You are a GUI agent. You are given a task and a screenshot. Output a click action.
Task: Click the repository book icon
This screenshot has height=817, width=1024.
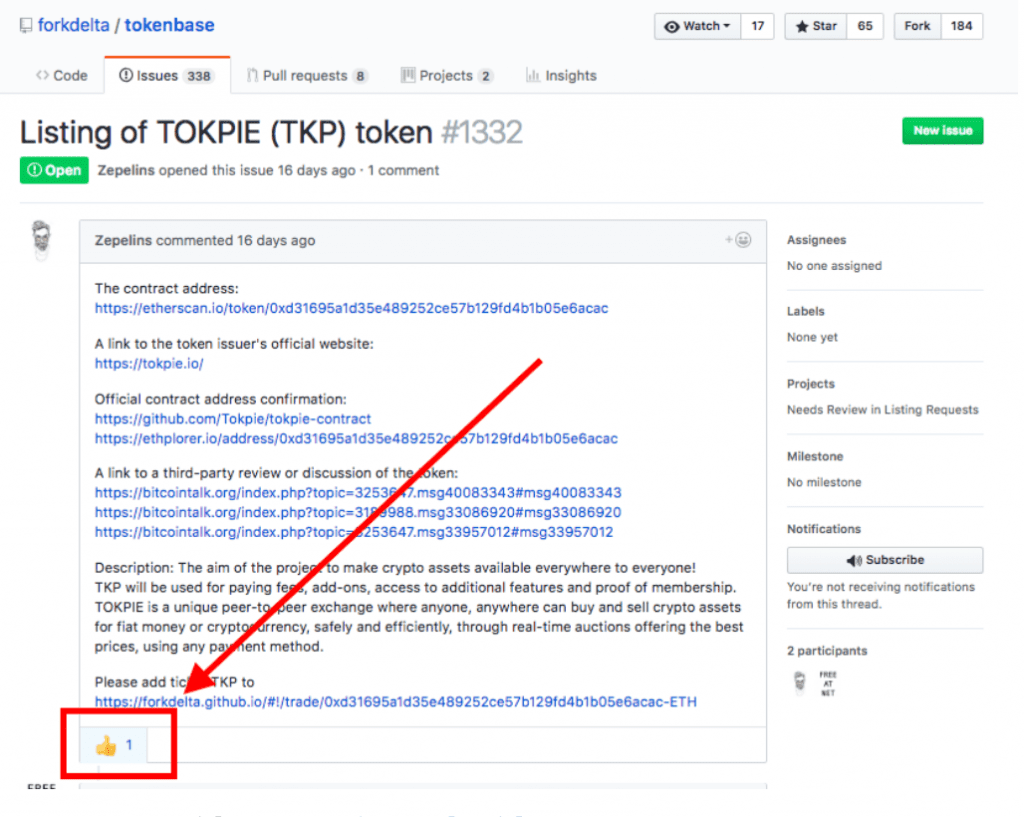(x=26, y=25)
